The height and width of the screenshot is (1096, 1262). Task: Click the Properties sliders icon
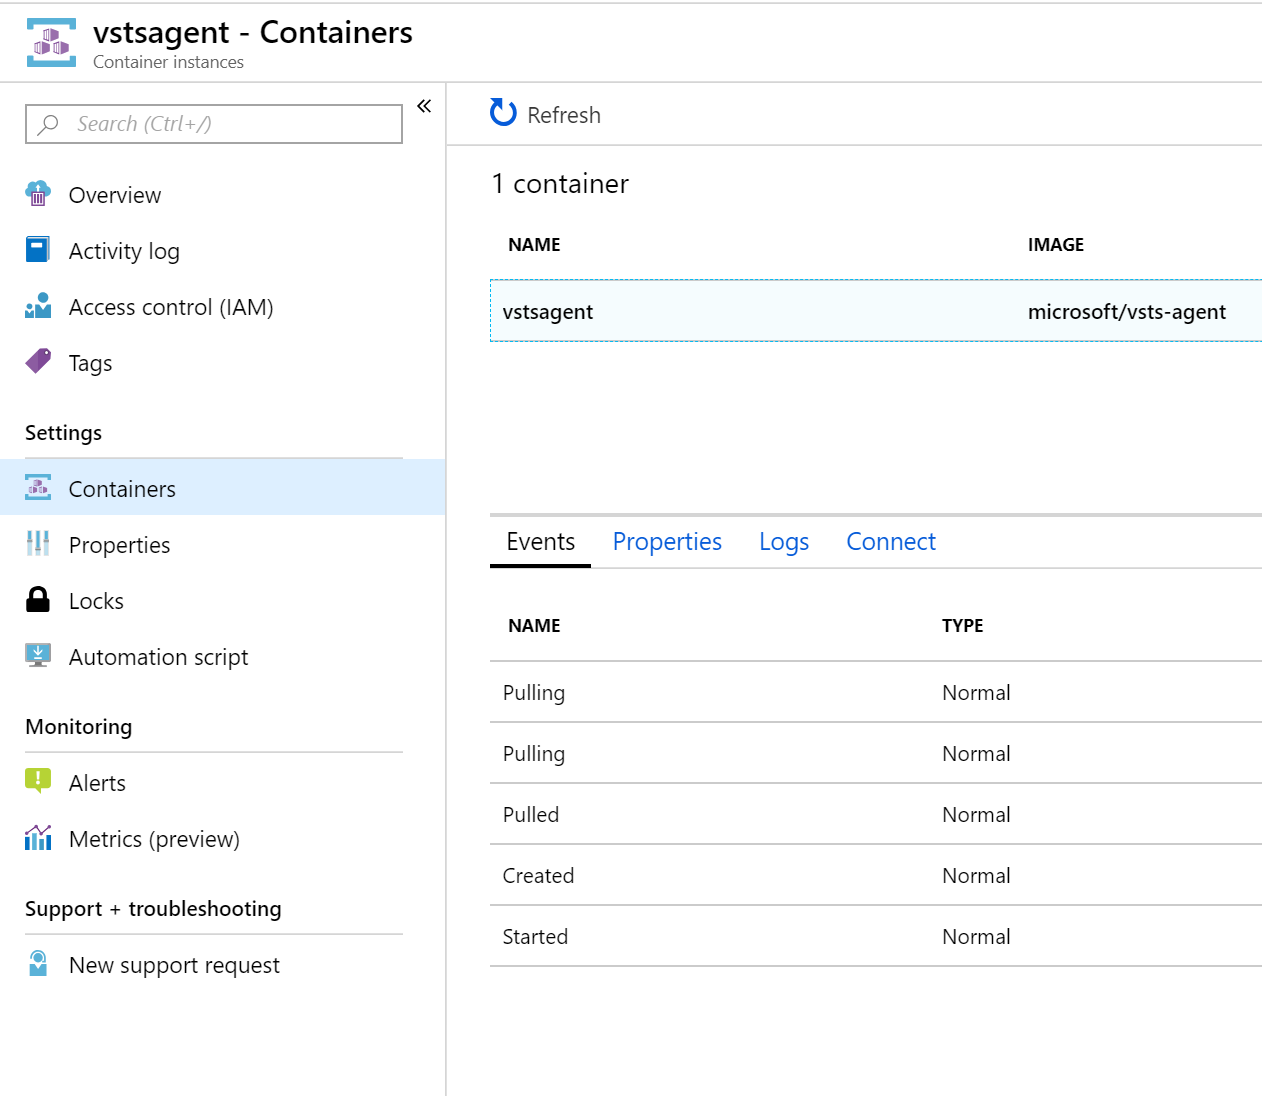pos(38,543)
